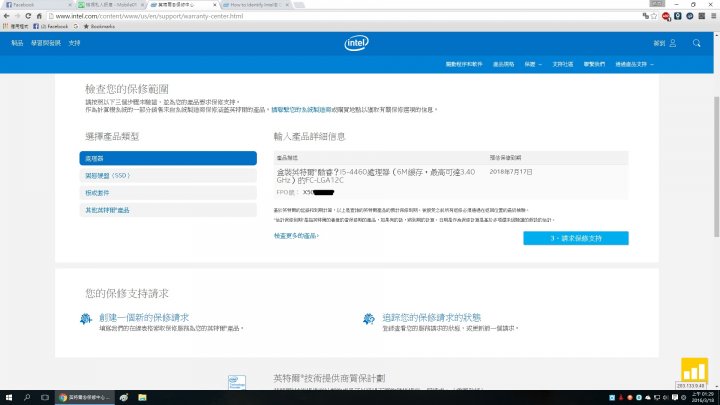
Task: Open the 學習與發展 header menu
Action: tap(45, 43)
